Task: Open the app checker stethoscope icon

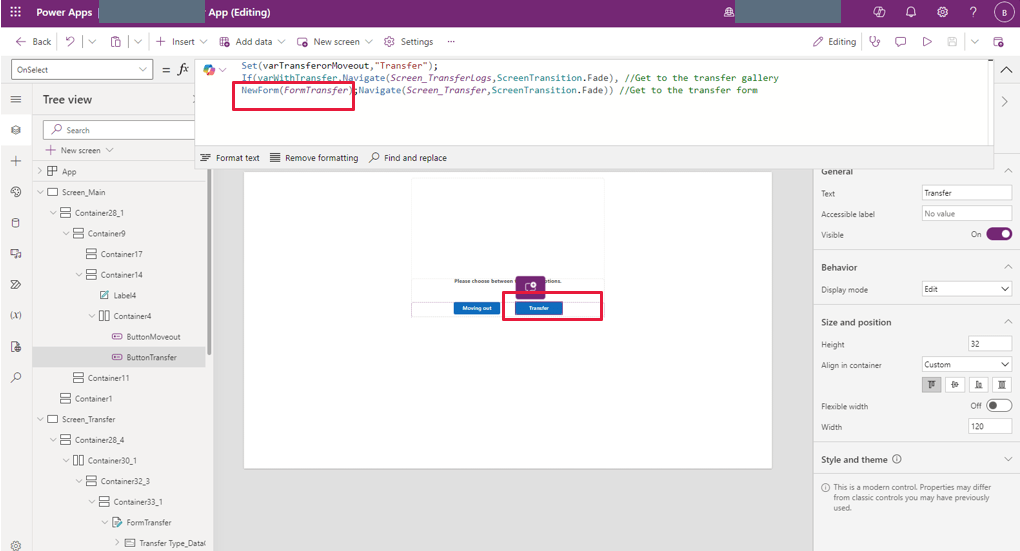Action: 875,42
